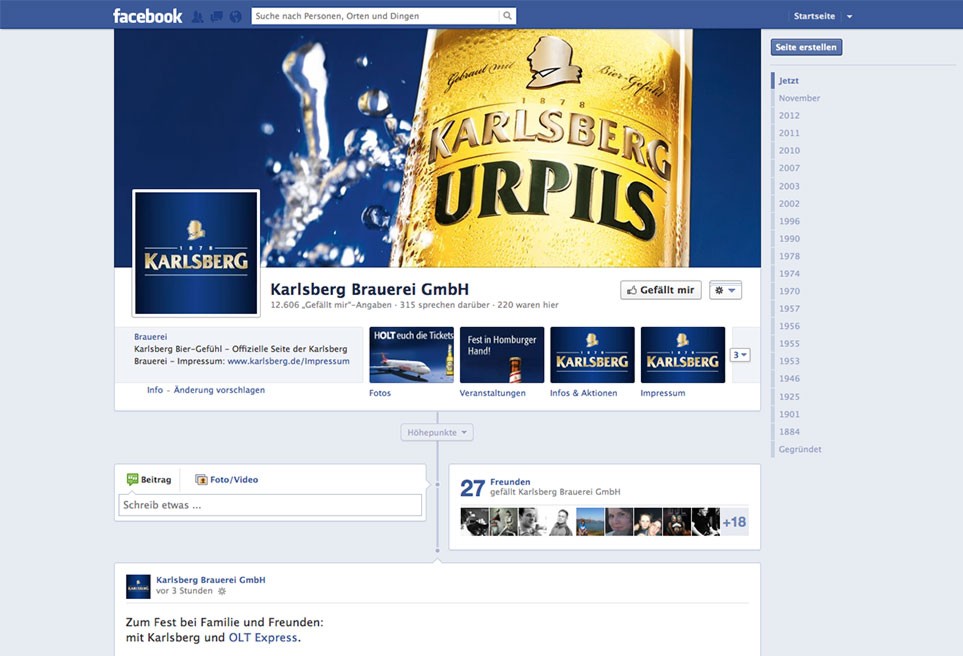This screenshot has width=963, height=656.
Task: Open the Info link
Action: (x=155, y=390)
